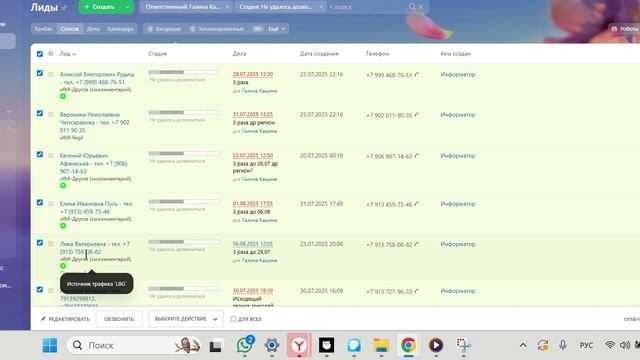Click the РЕДАКТИРОВАТЬ button
Screen dimensions: 640x360
(x=65, y=319)
